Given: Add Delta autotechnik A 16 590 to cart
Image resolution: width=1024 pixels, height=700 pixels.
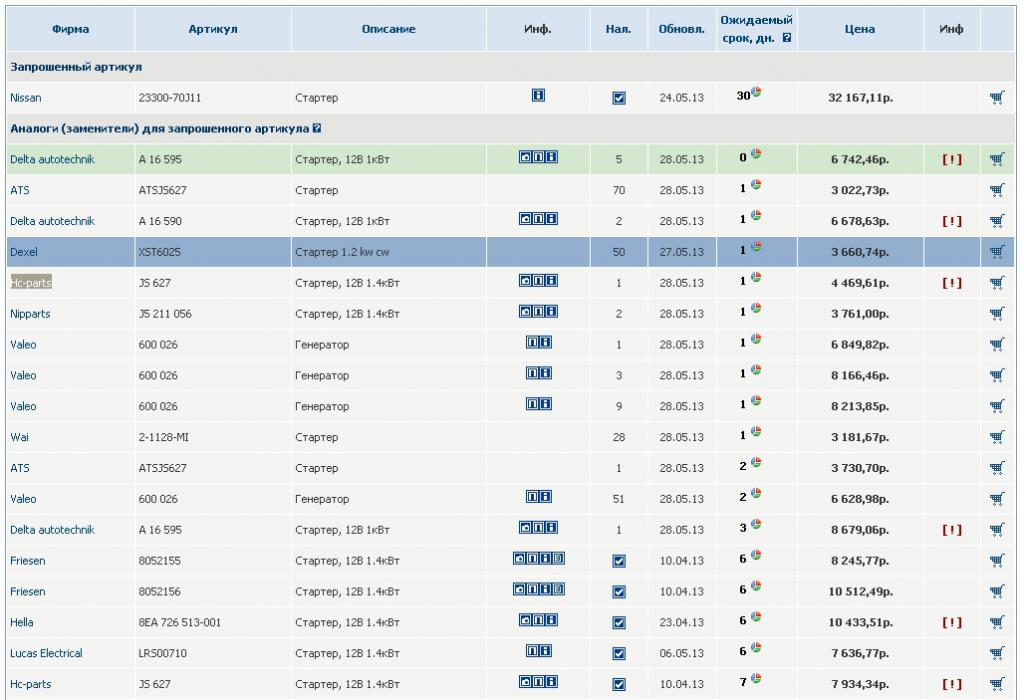Looking at the screenshot, I should (997, 221).
